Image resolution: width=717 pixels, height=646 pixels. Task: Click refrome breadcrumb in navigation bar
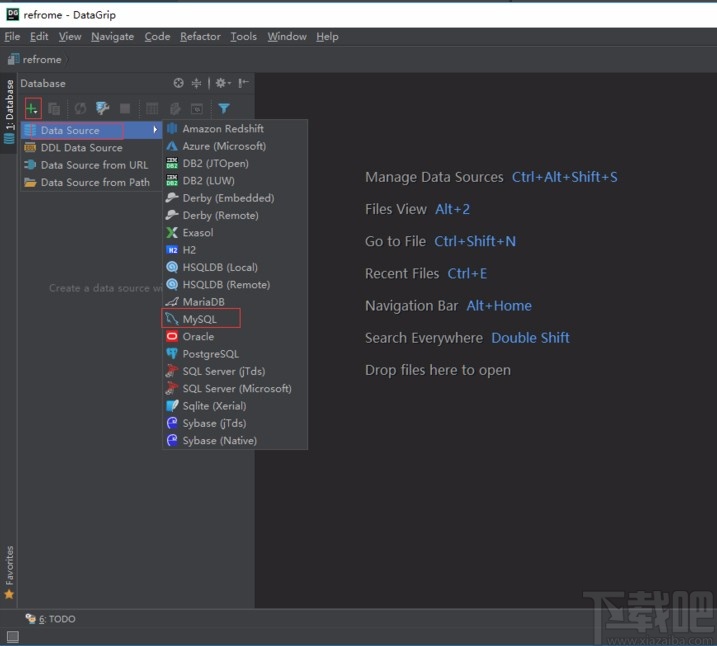tap(35, 59)
